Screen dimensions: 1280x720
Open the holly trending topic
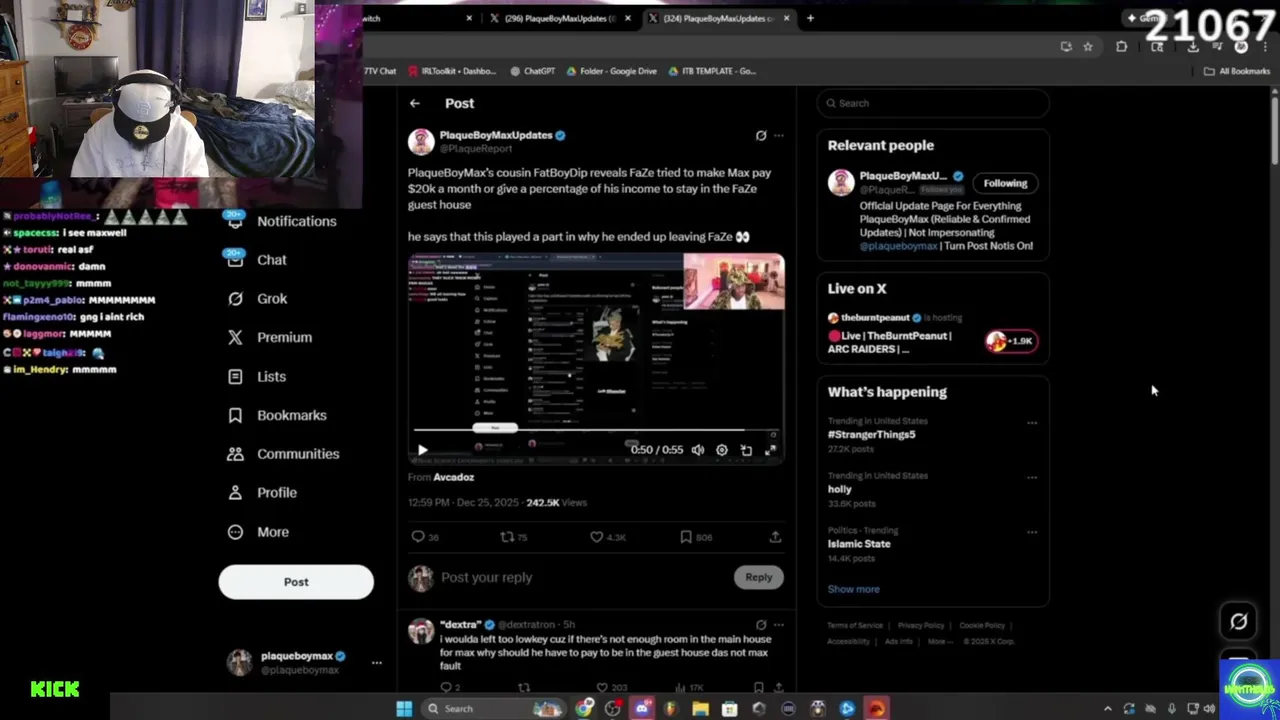840,489
